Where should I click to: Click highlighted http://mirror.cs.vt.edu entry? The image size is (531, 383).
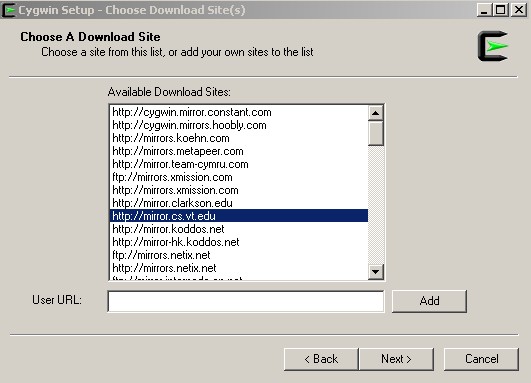(x=239, y=216)
